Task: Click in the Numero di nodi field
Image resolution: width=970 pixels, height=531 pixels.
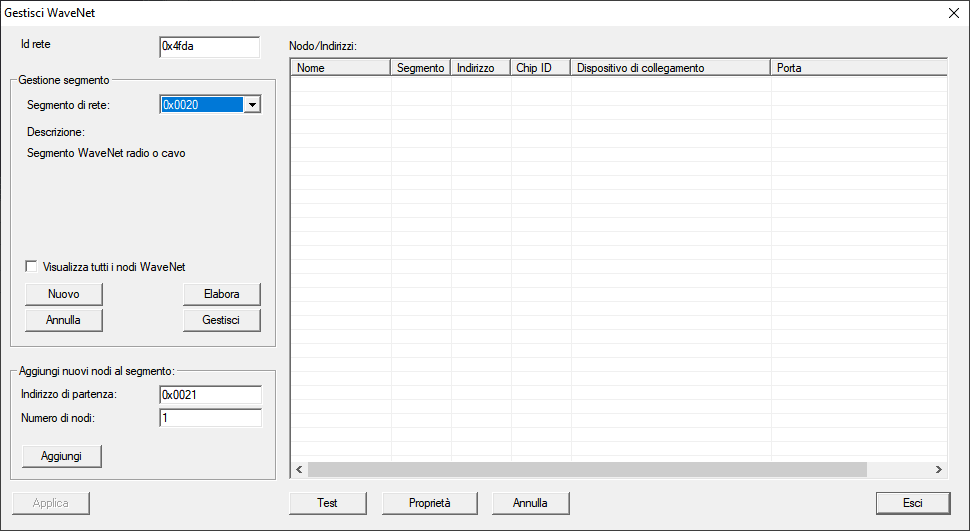Action: point(210,418)
